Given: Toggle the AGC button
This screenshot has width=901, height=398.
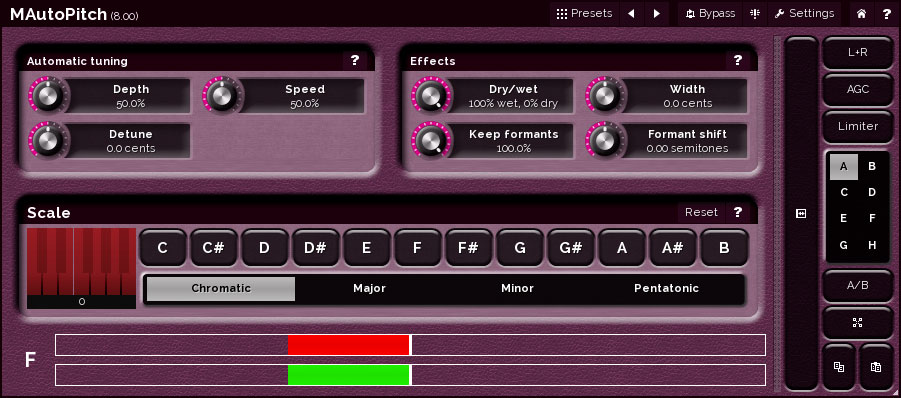Looking at the screenshot, I should point(857,89).
